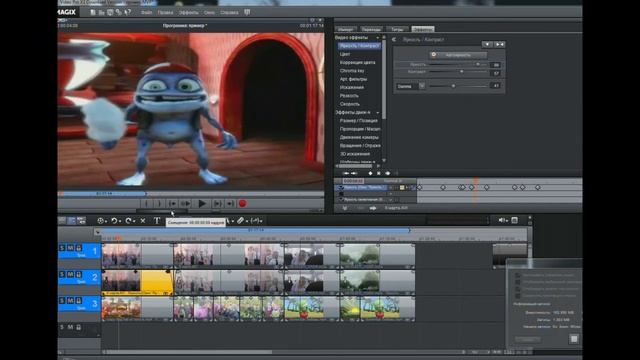
Task: Play the selected range
Action: coord(186,203)
